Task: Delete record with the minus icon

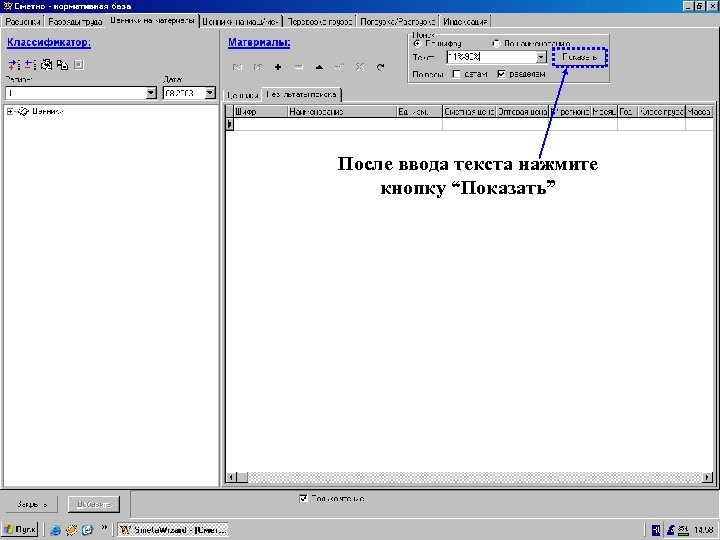Action: click(x=298, y=68)
